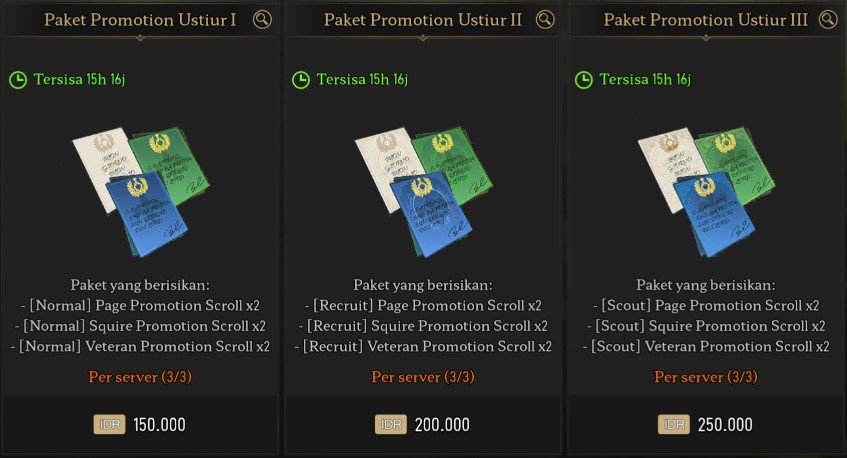Buy the Ustiur I package for 150.000

click(140, 425)
